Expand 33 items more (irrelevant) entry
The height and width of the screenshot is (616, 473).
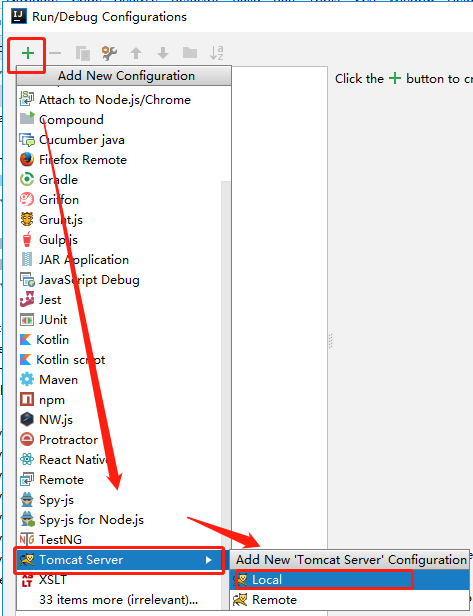118,600
